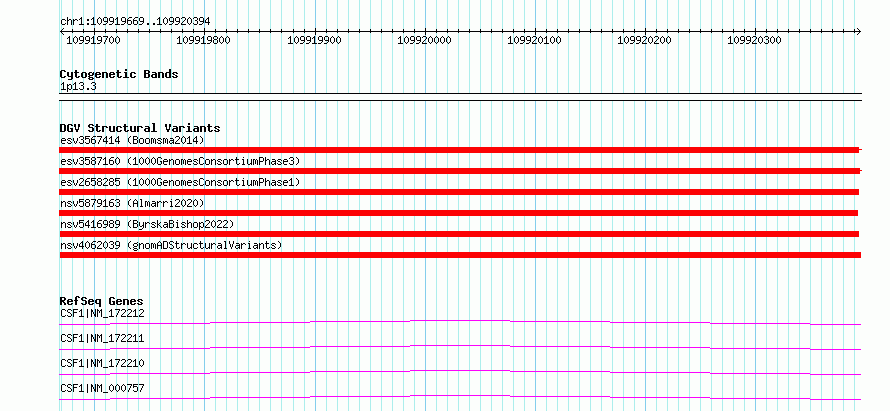Click the red bar under nsv5879163

point(459,213)
